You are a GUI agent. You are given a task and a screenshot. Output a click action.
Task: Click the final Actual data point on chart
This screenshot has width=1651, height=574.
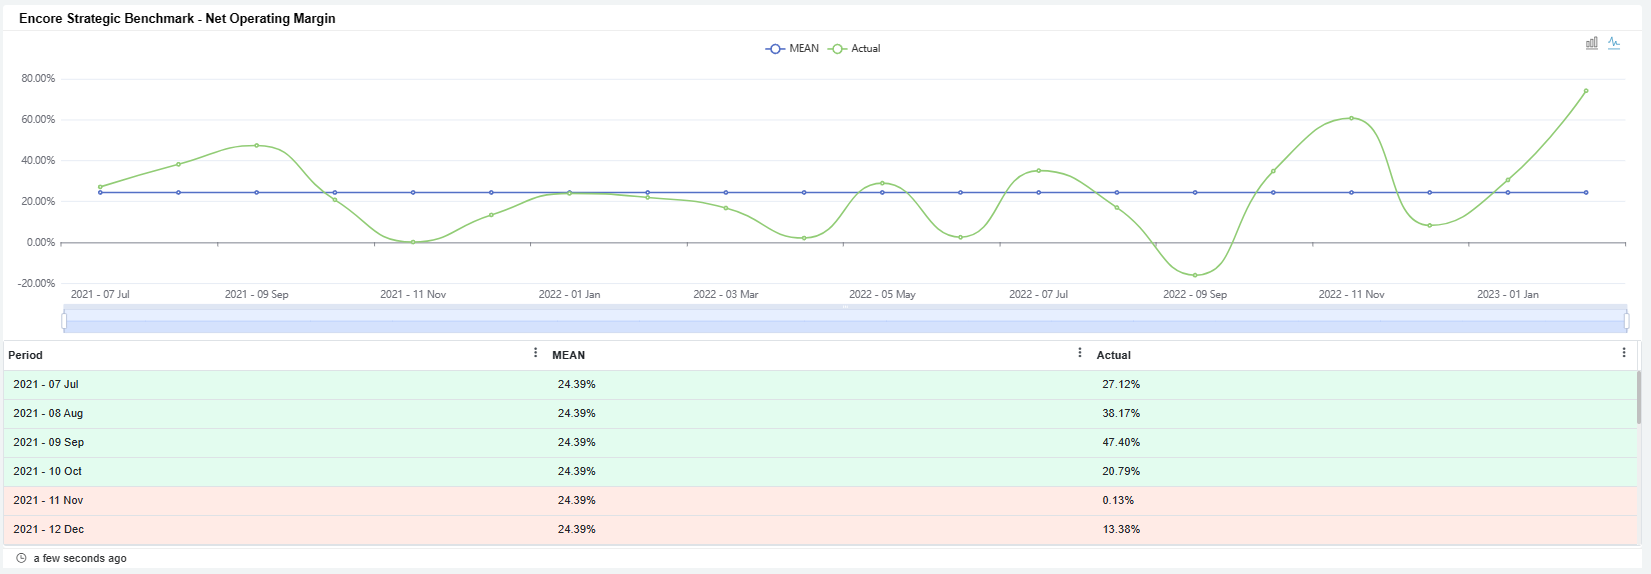[1586, 91]
